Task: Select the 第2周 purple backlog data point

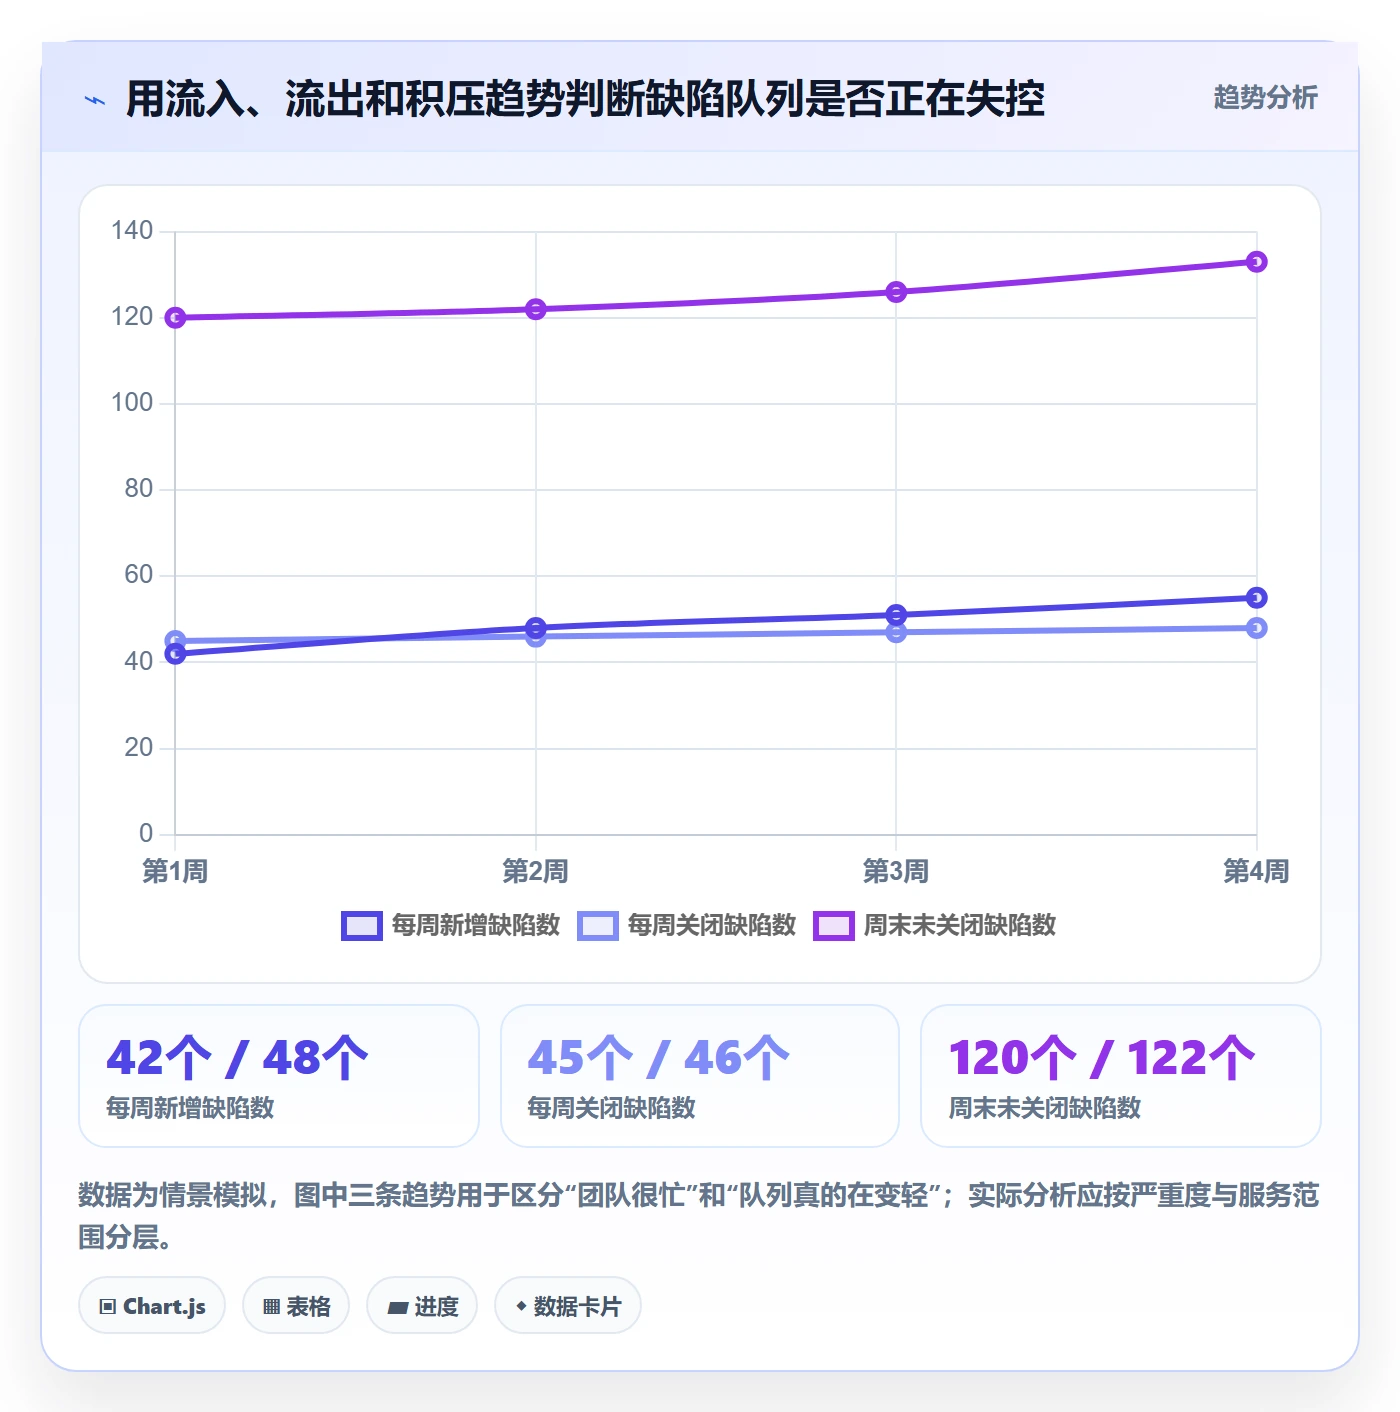Action: (x=536, y=309)
